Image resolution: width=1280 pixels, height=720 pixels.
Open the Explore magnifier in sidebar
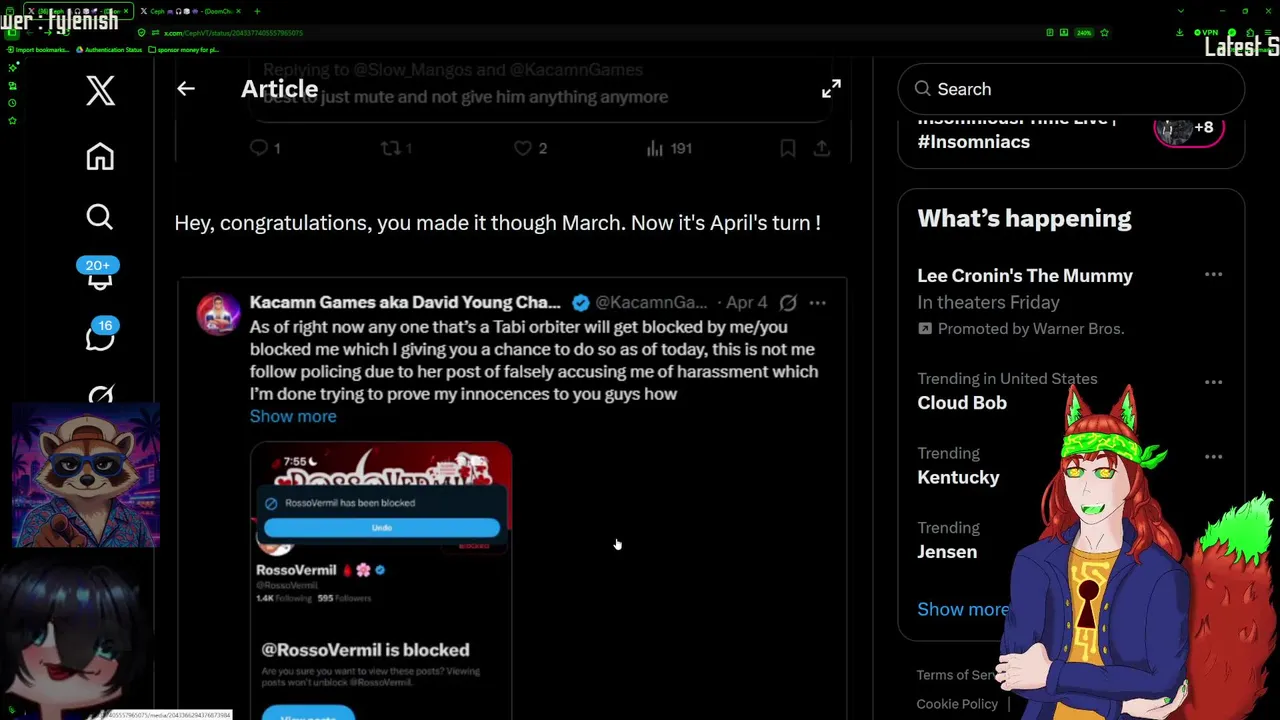pyautogui.click(x=100, y=217)
